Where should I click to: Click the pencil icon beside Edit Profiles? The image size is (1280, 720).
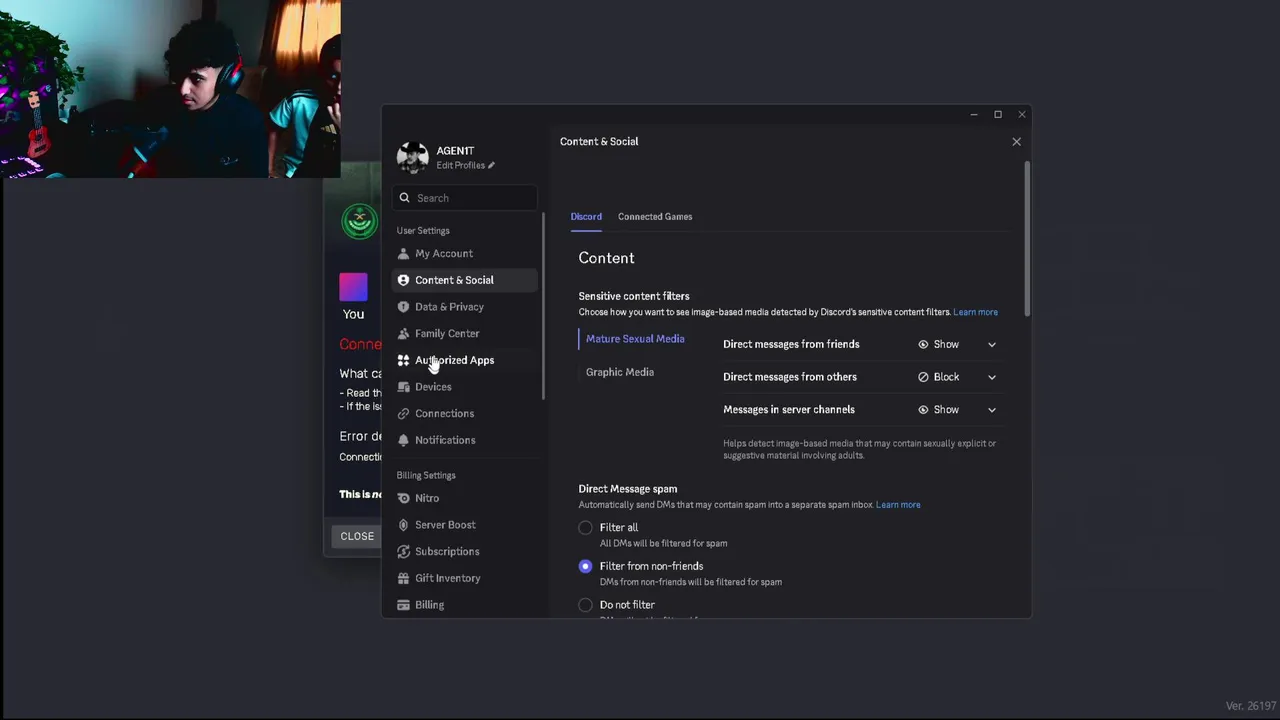pos(491,165)
